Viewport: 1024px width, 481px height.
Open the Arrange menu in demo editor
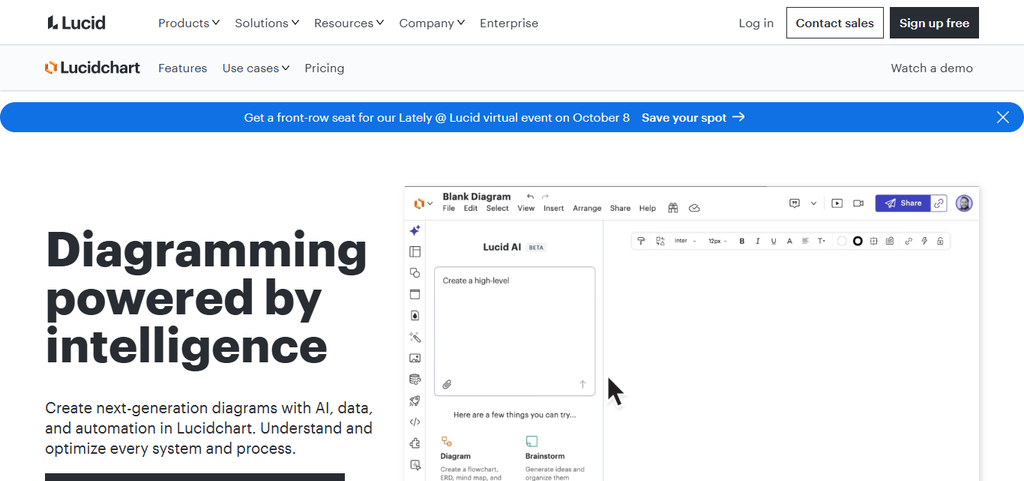587,208
